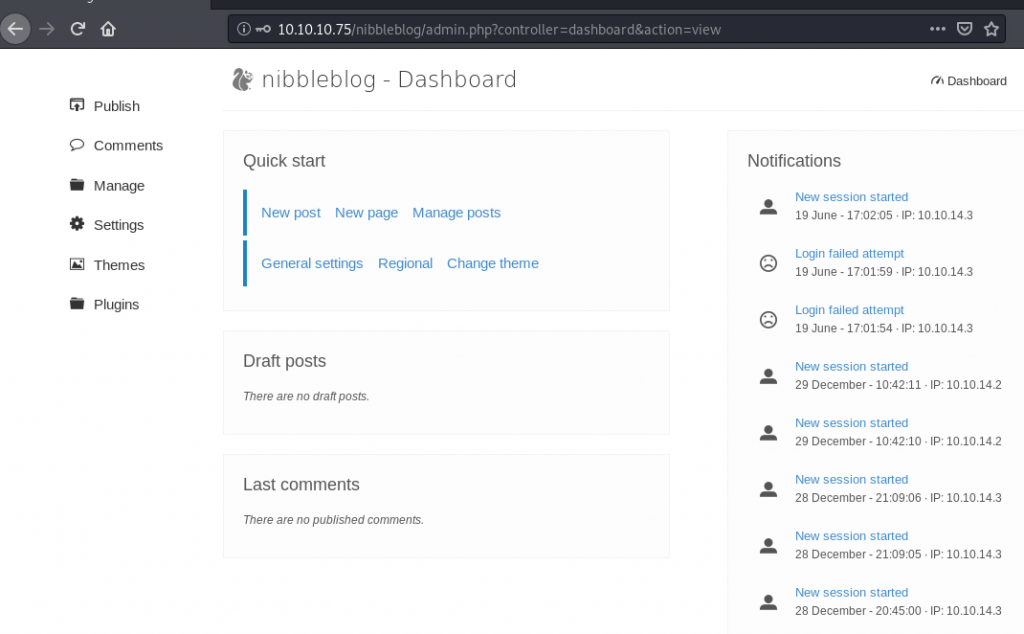Click the Comments speech bubble icon
1024x634 pixels.
pyautogui.click(x=77, y=144)
